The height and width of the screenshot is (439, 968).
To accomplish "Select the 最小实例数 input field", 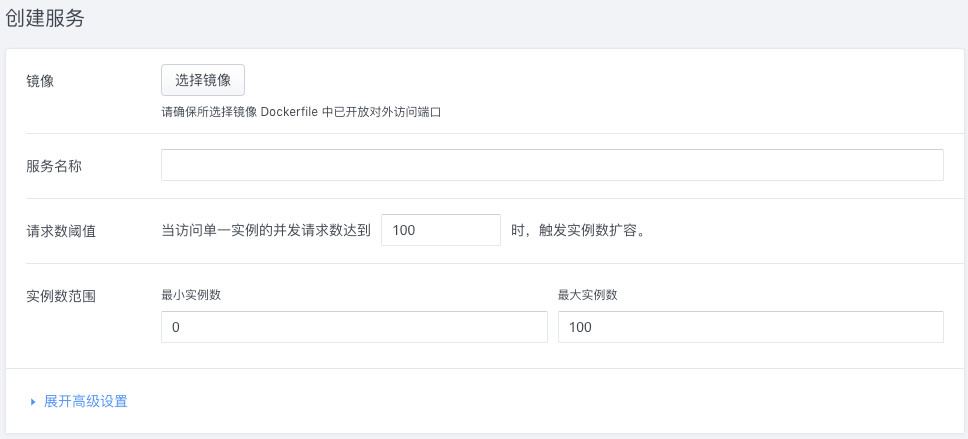I will point(354,327).
